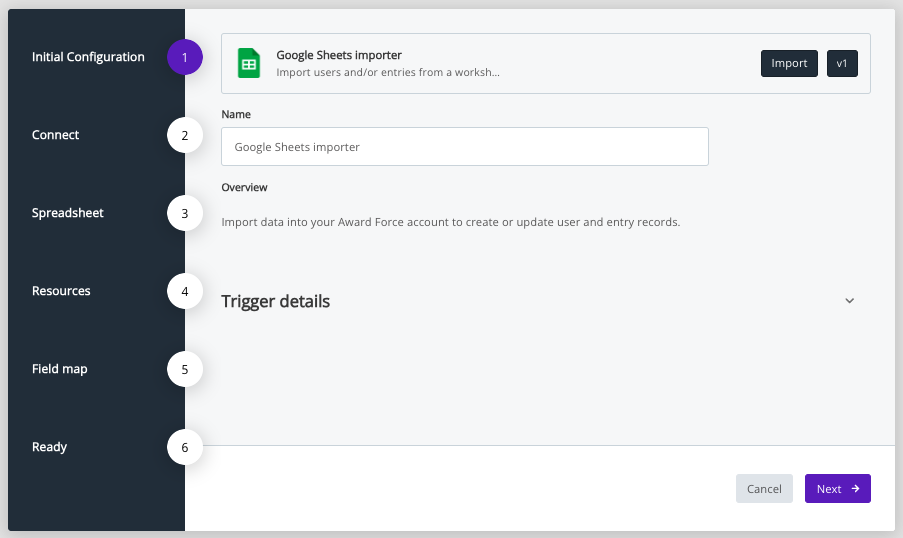Viewport: 903px width, 538px height.
Task: Select step 3 circle for Spreadsheet
Action: (185, 213)
